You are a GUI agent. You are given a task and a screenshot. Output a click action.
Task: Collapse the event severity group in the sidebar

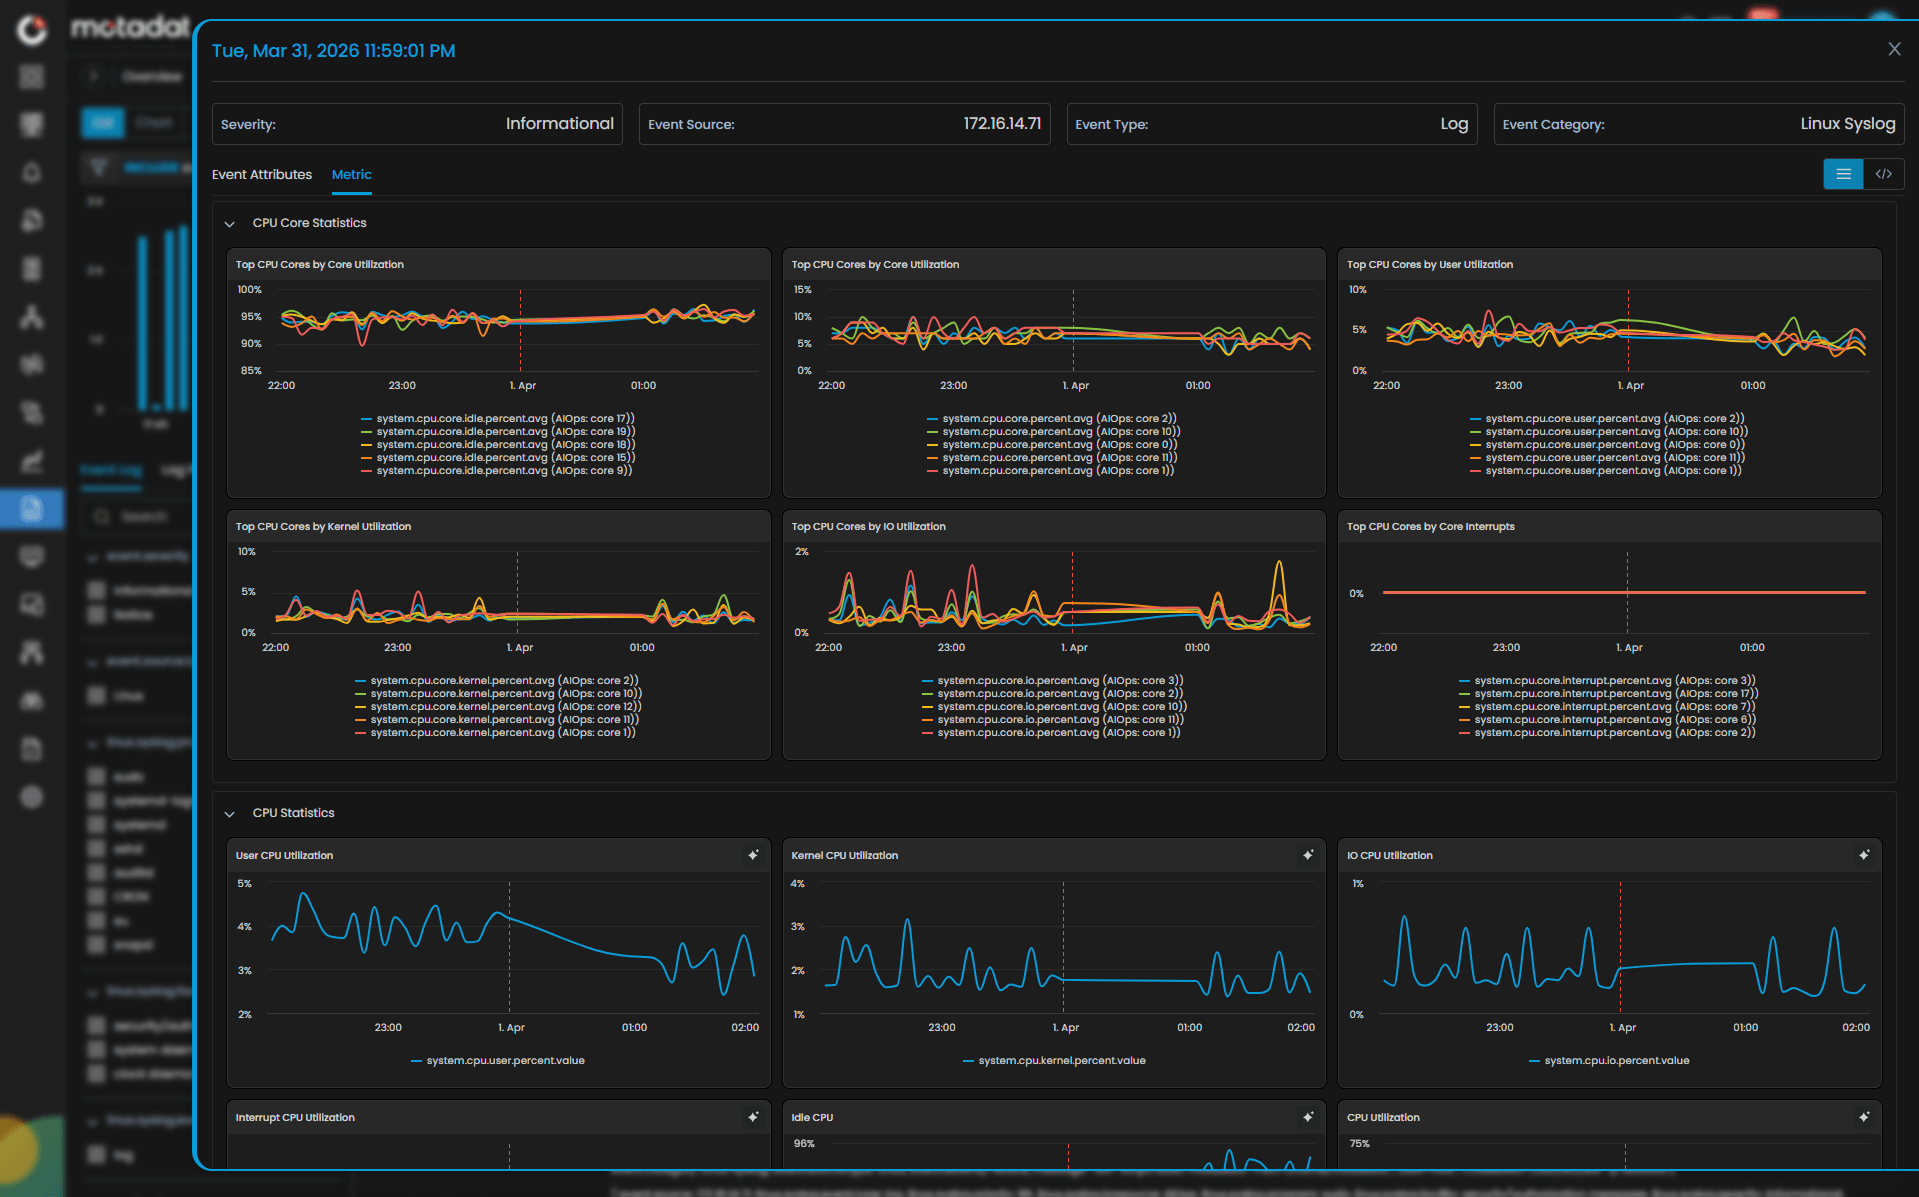pyautogui.click(x=94, y=556)
